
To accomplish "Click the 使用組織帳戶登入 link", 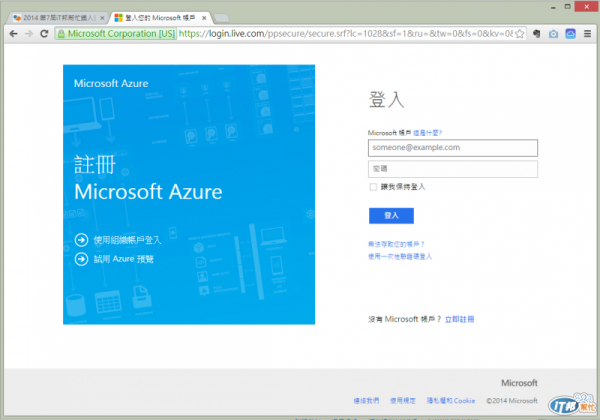I will click(127, 240).
